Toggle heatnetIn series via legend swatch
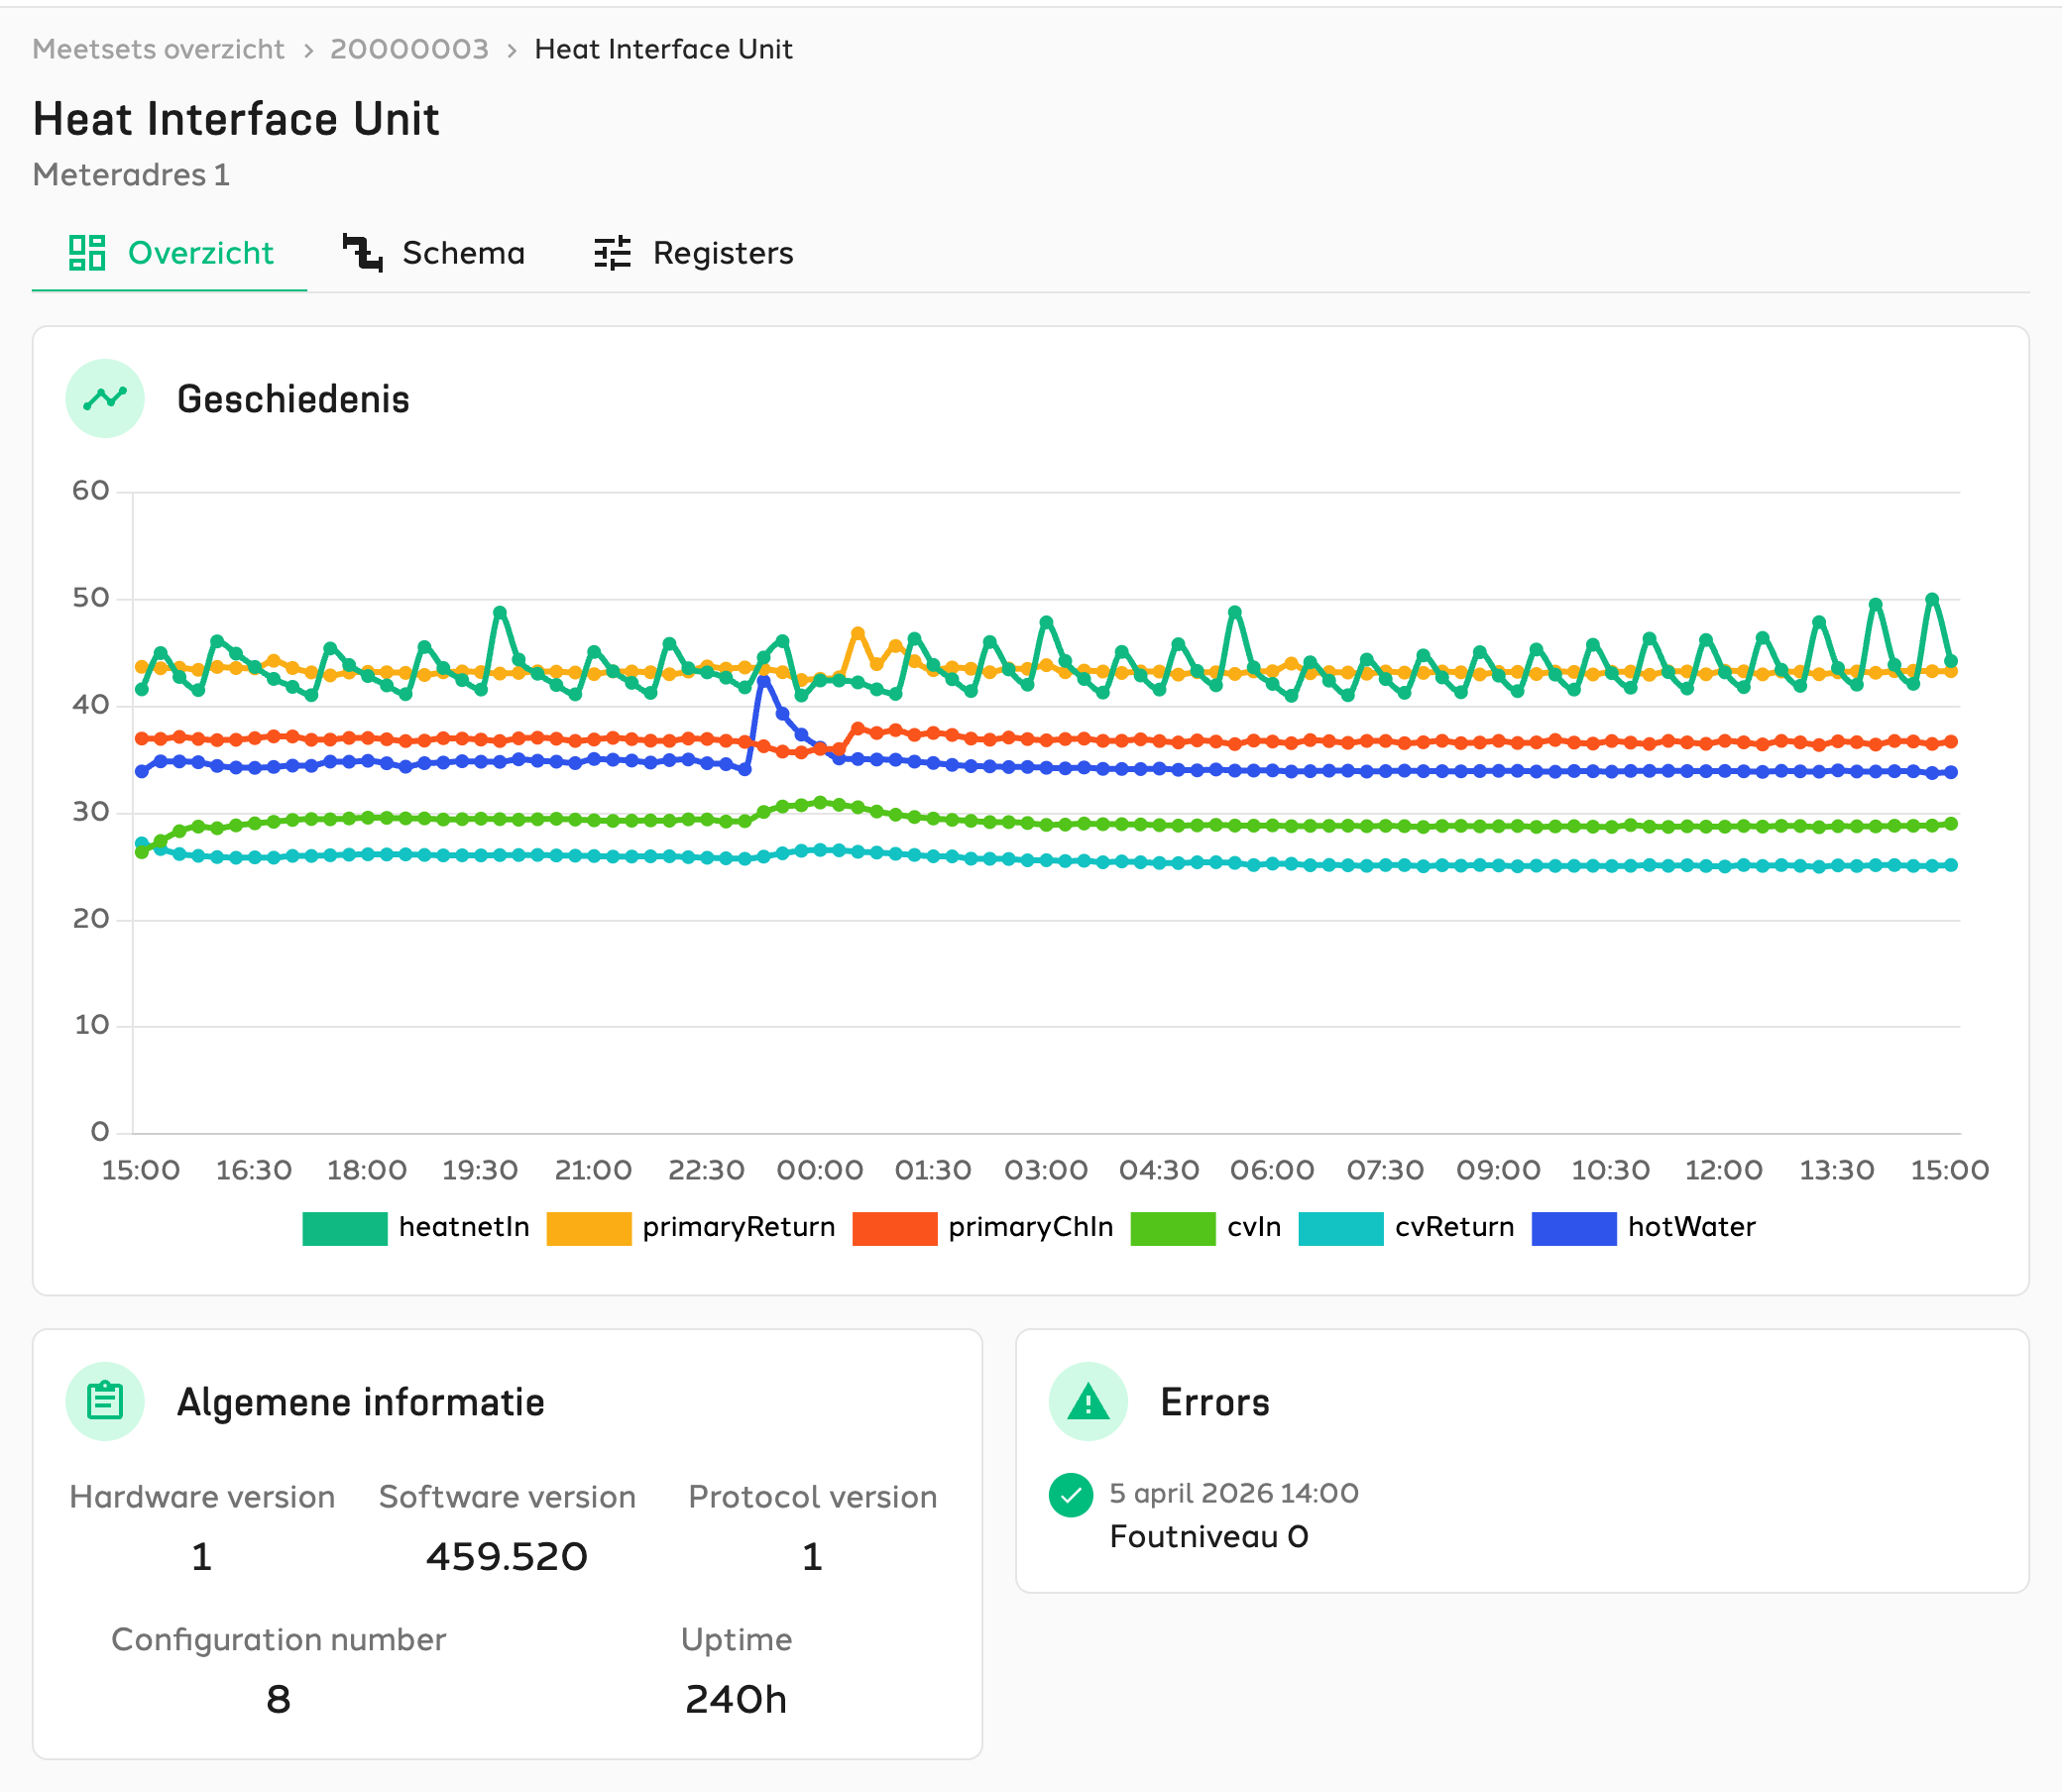 point(345,1228)
